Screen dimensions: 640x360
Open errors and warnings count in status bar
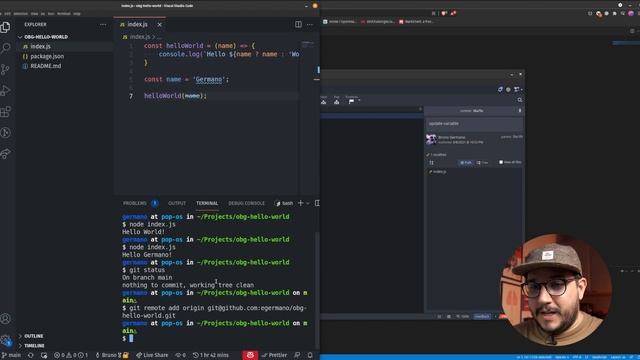click(x=71, y=355)
